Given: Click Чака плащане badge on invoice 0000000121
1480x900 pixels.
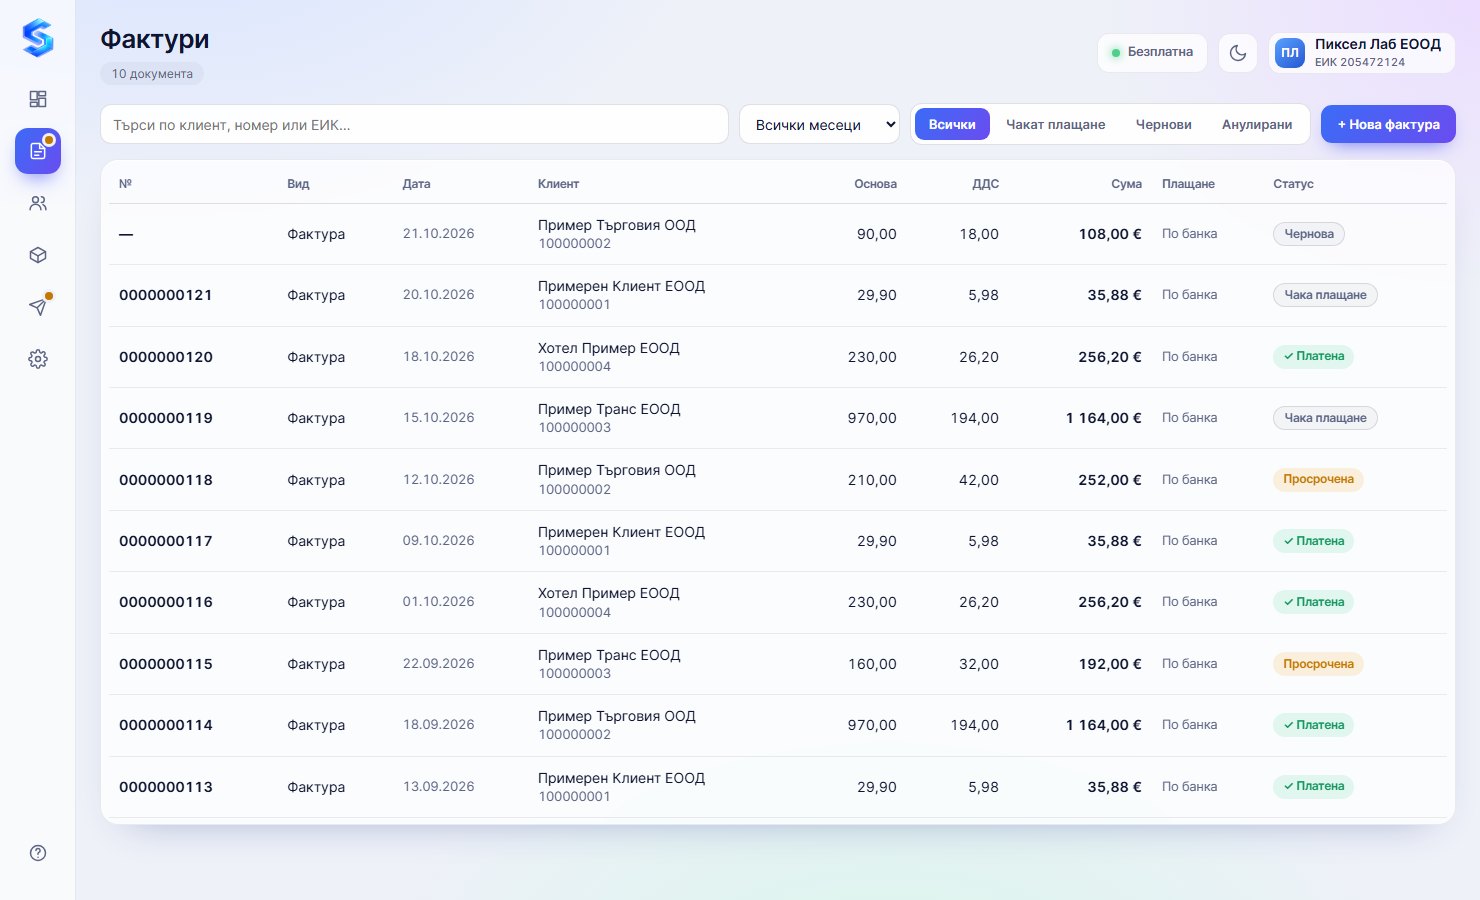Looking at the screenshot, I should coord(1325,295).
